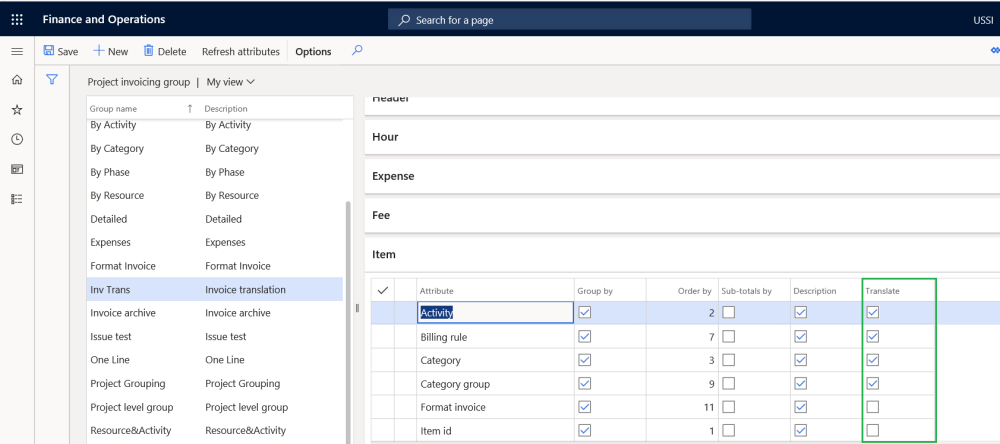Toggle Sub-totals by for Category row
The width and height of the screenshot is (1000, 444).
729,360
